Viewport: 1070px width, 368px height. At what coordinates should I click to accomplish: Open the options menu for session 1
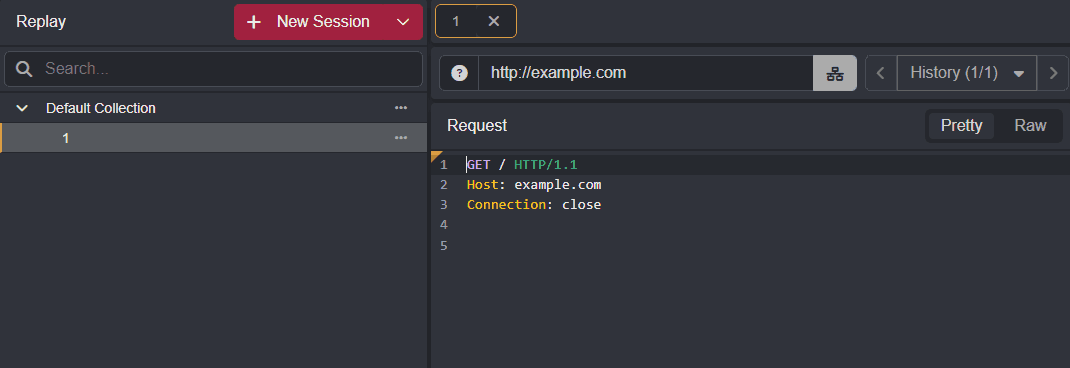click(x=401, y=138)
